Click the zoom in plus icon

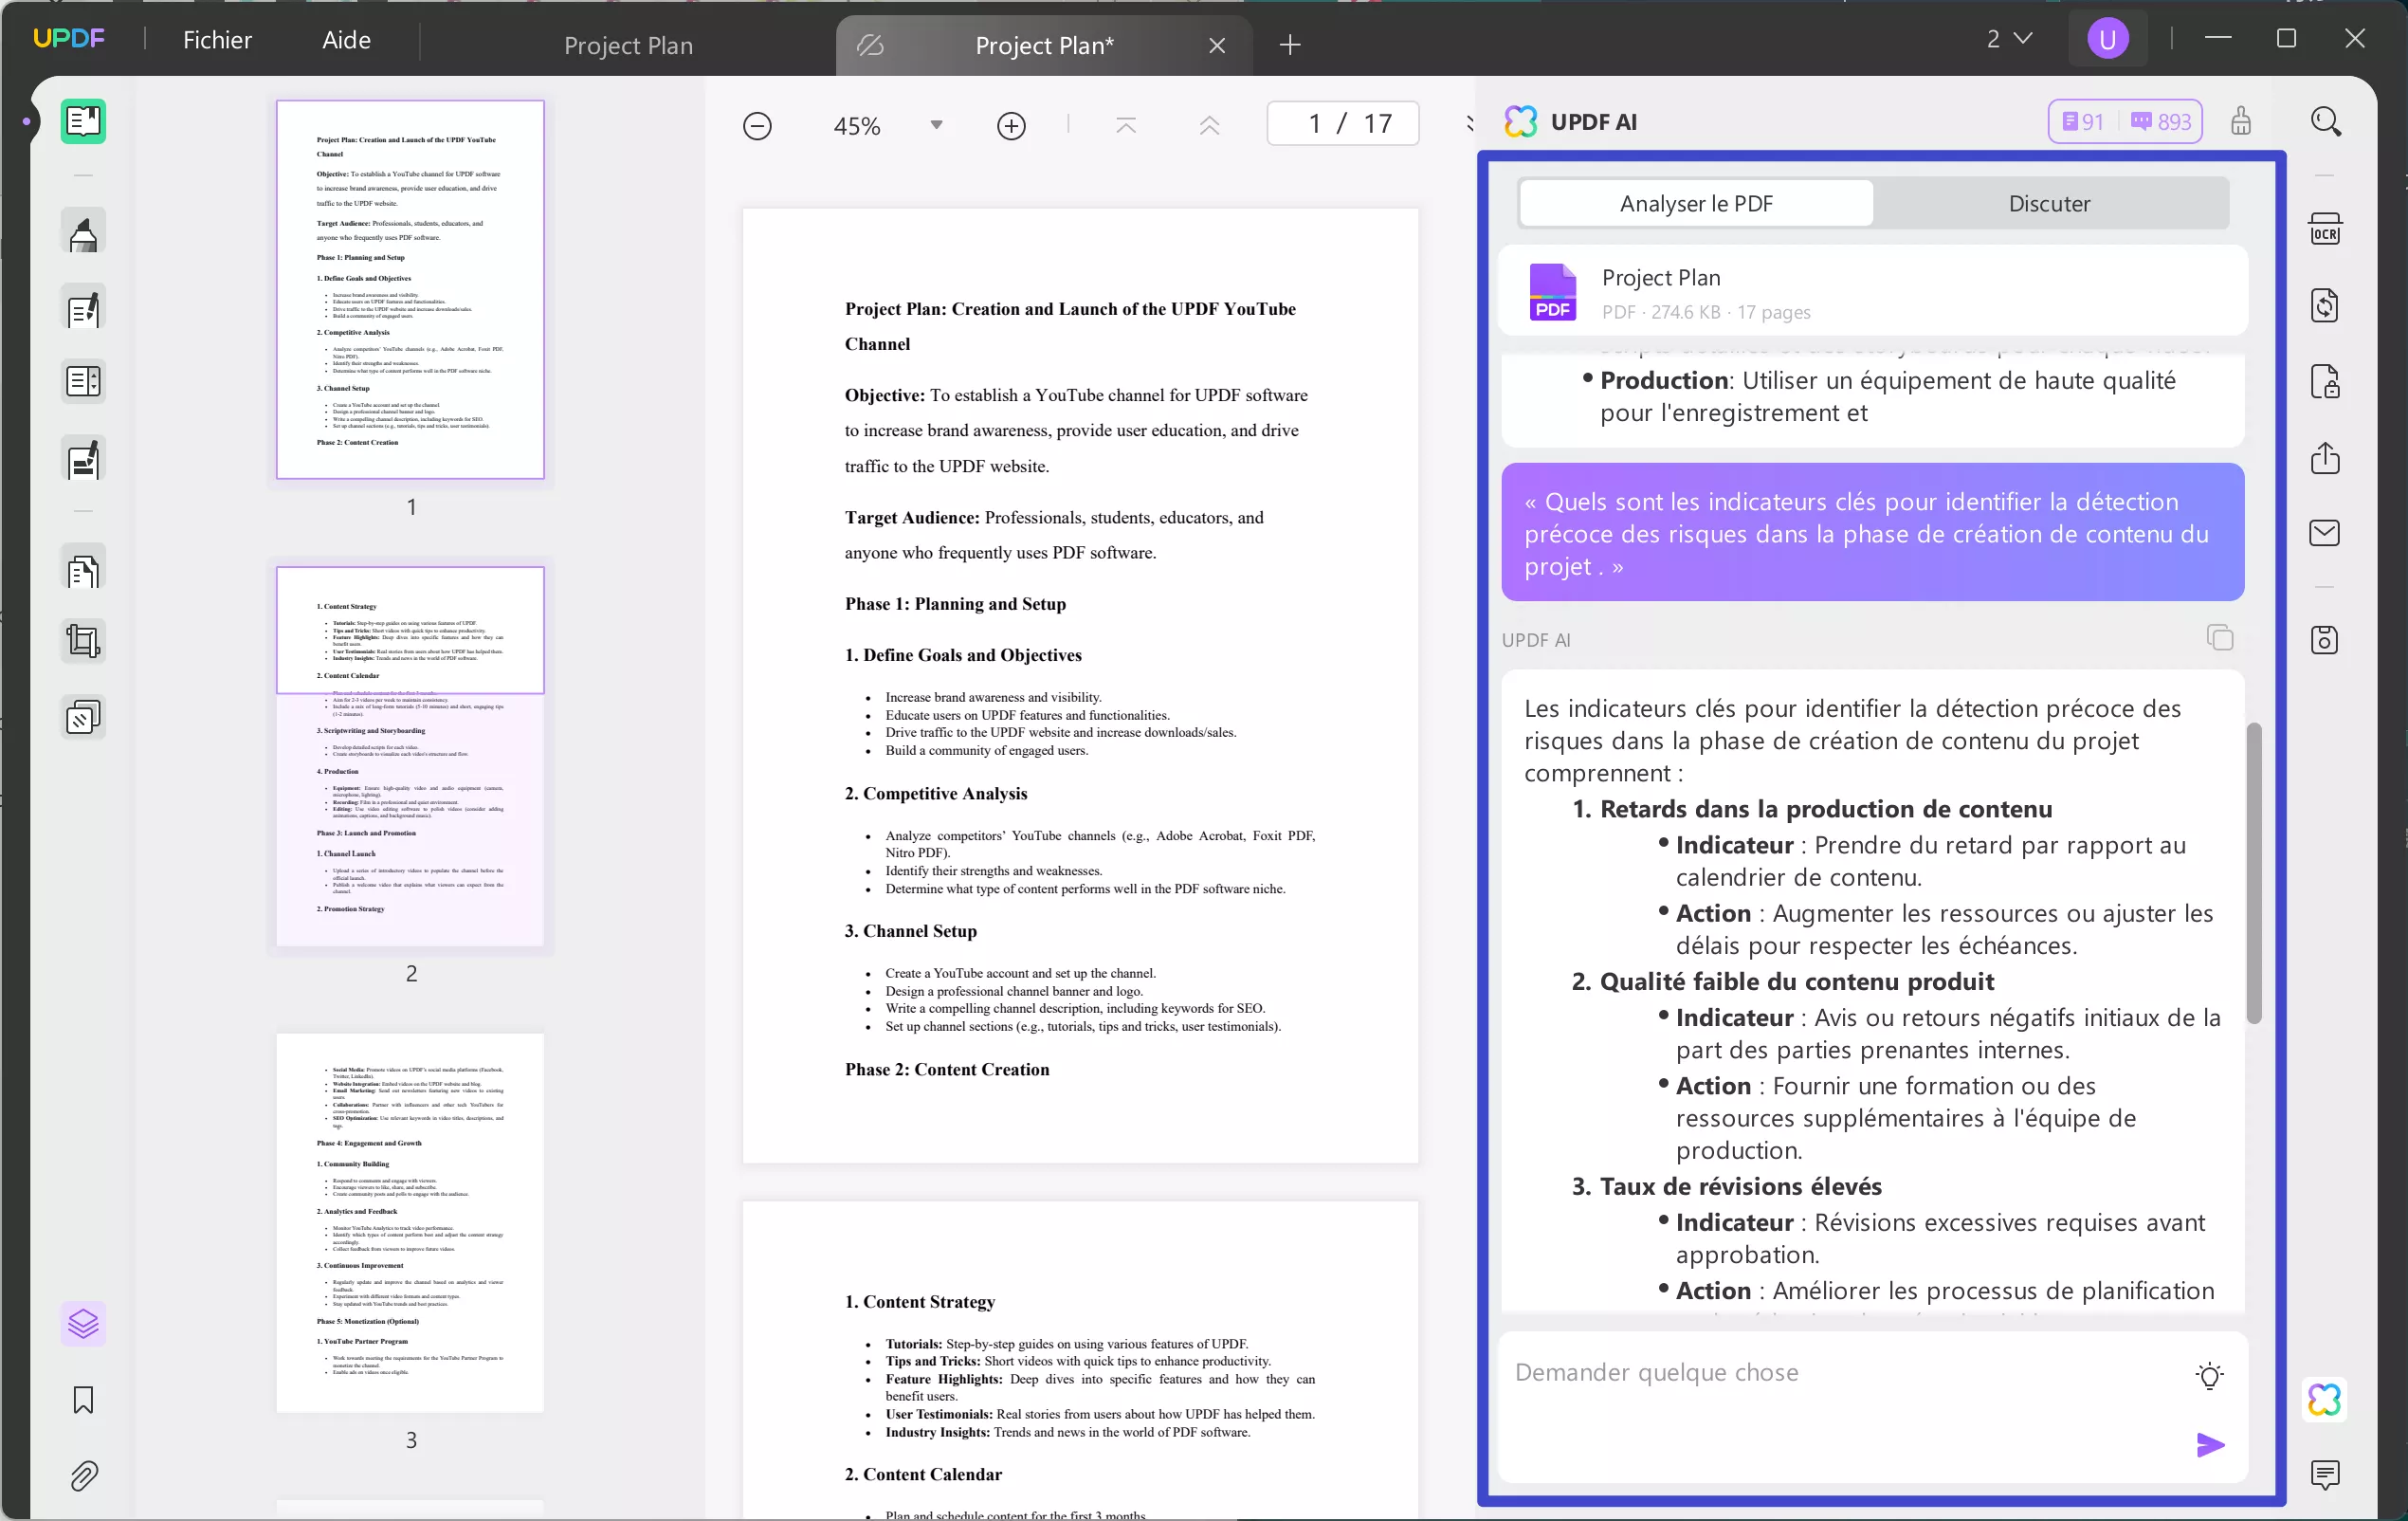[x=1011, y=126]
